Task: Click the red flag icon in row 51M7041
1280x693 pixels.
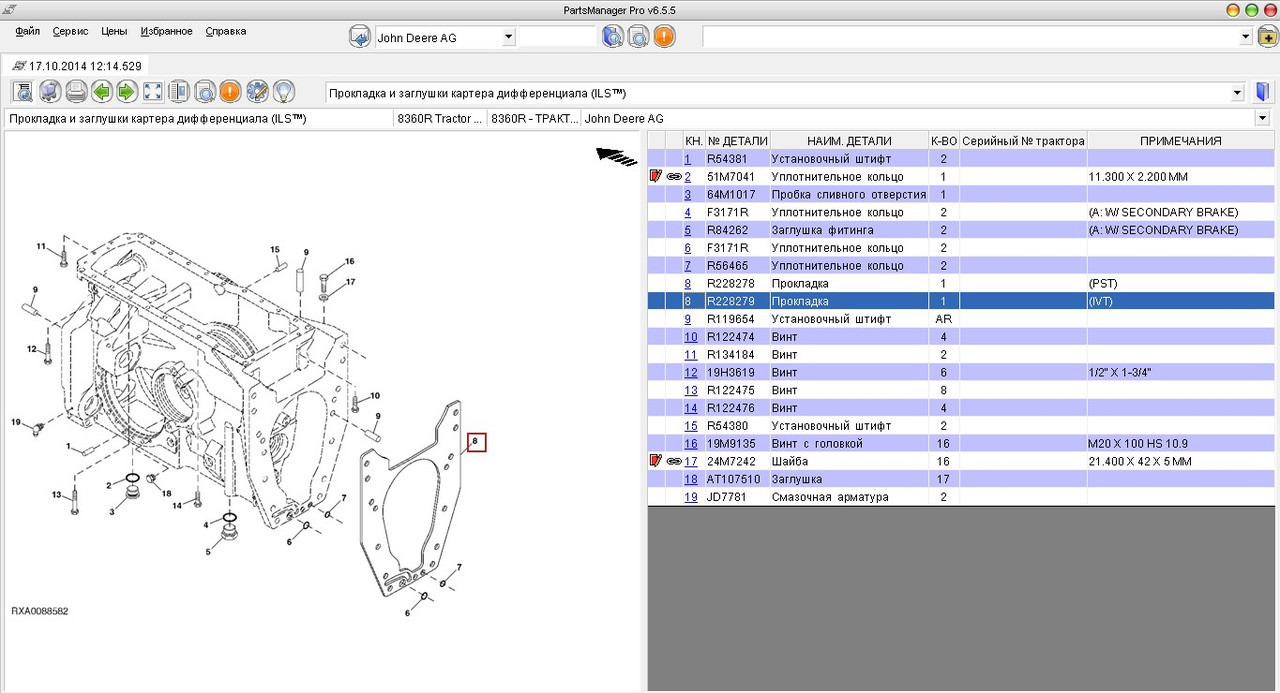Action: pyautogui.click(x=656, y=176)
